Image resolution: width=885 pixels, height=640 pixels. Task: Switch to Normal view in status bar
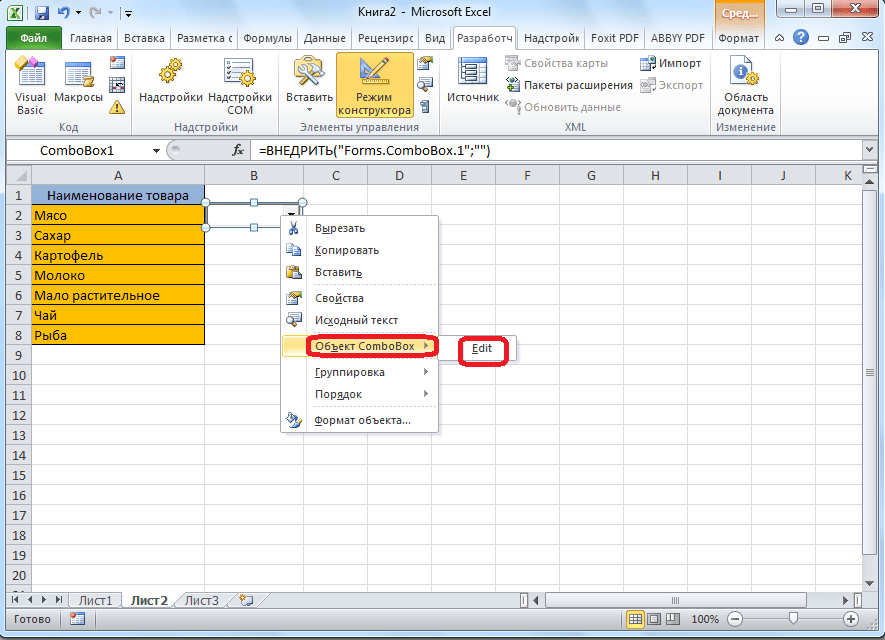633,619
